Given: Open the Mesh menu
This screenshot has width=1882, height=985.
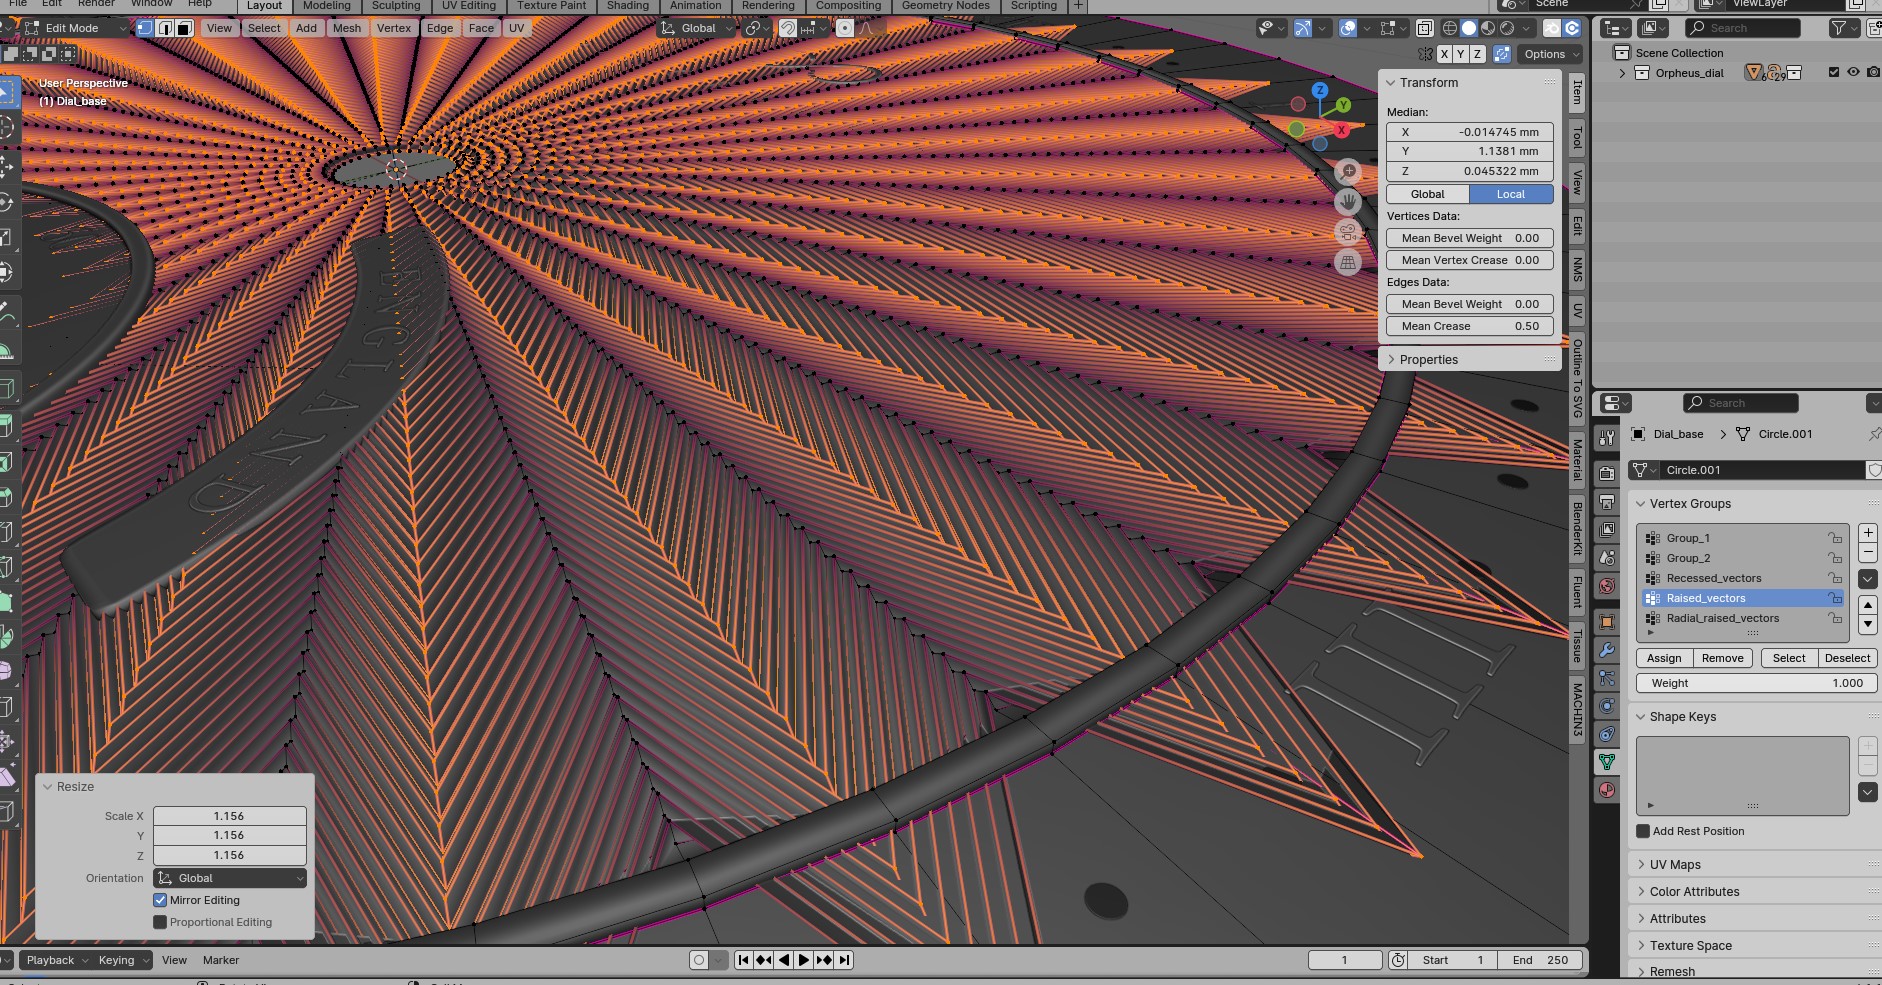Looking at the screenshot, I should tap(347, 28).
